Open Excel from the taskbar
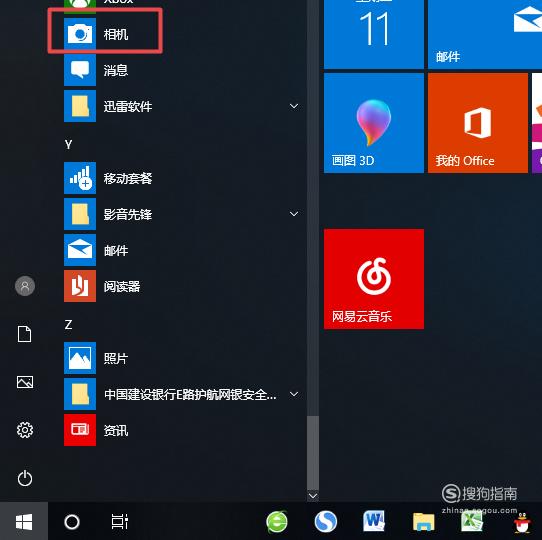The height and width of the screenshot is (540, 542). pyautogui.click(x=472, y=522)
